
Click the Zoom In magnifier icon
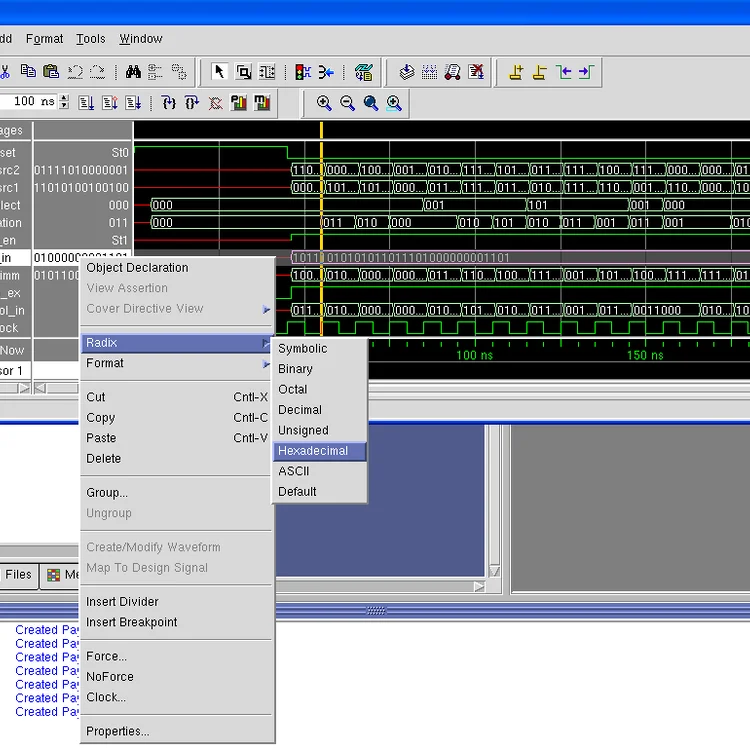pyautogui.click(x=324, y=103)
